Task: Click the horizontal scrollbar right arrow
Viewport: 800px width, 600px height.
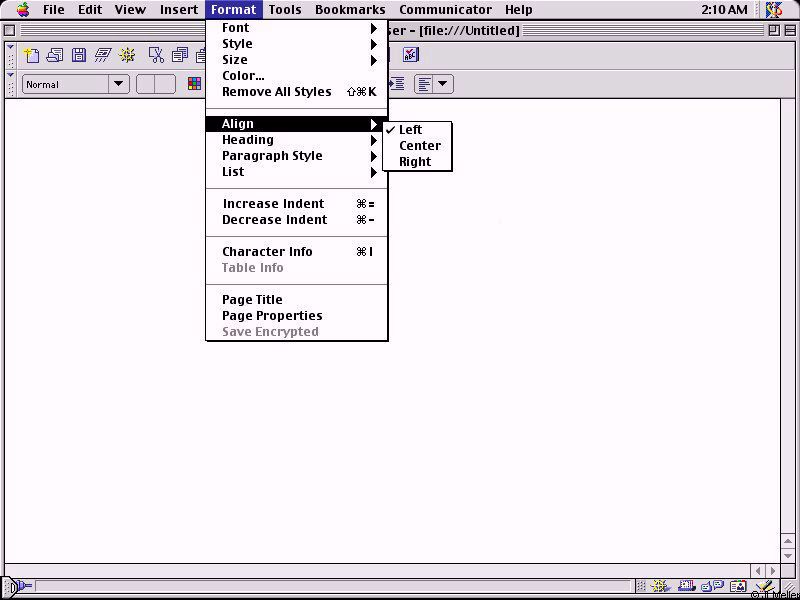Action: (772, 571)
